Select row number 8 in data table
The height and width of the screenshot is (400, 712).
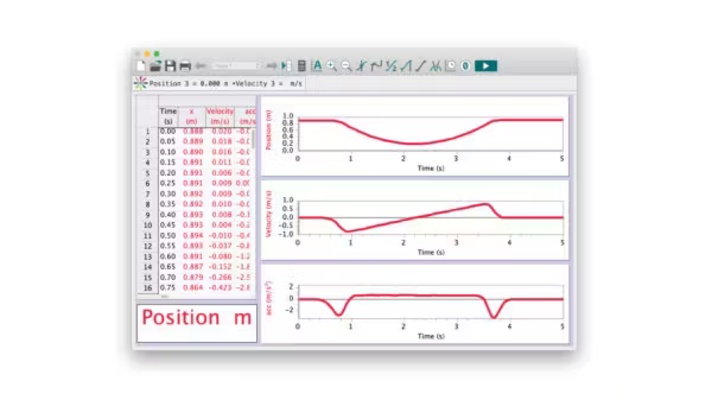coord(148,204)
